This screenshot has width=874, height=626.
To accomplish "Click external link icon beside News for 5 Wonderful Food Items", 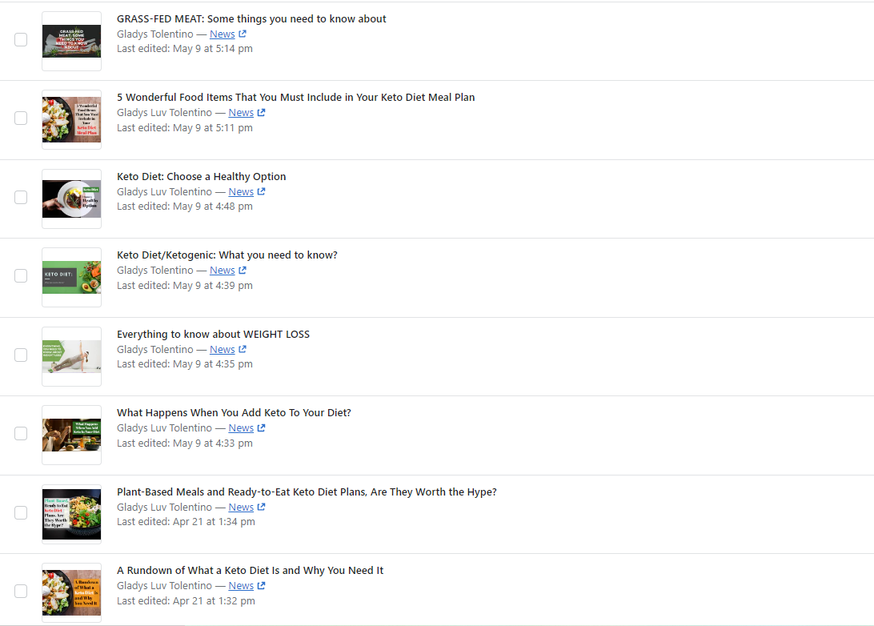I will 261,113.
